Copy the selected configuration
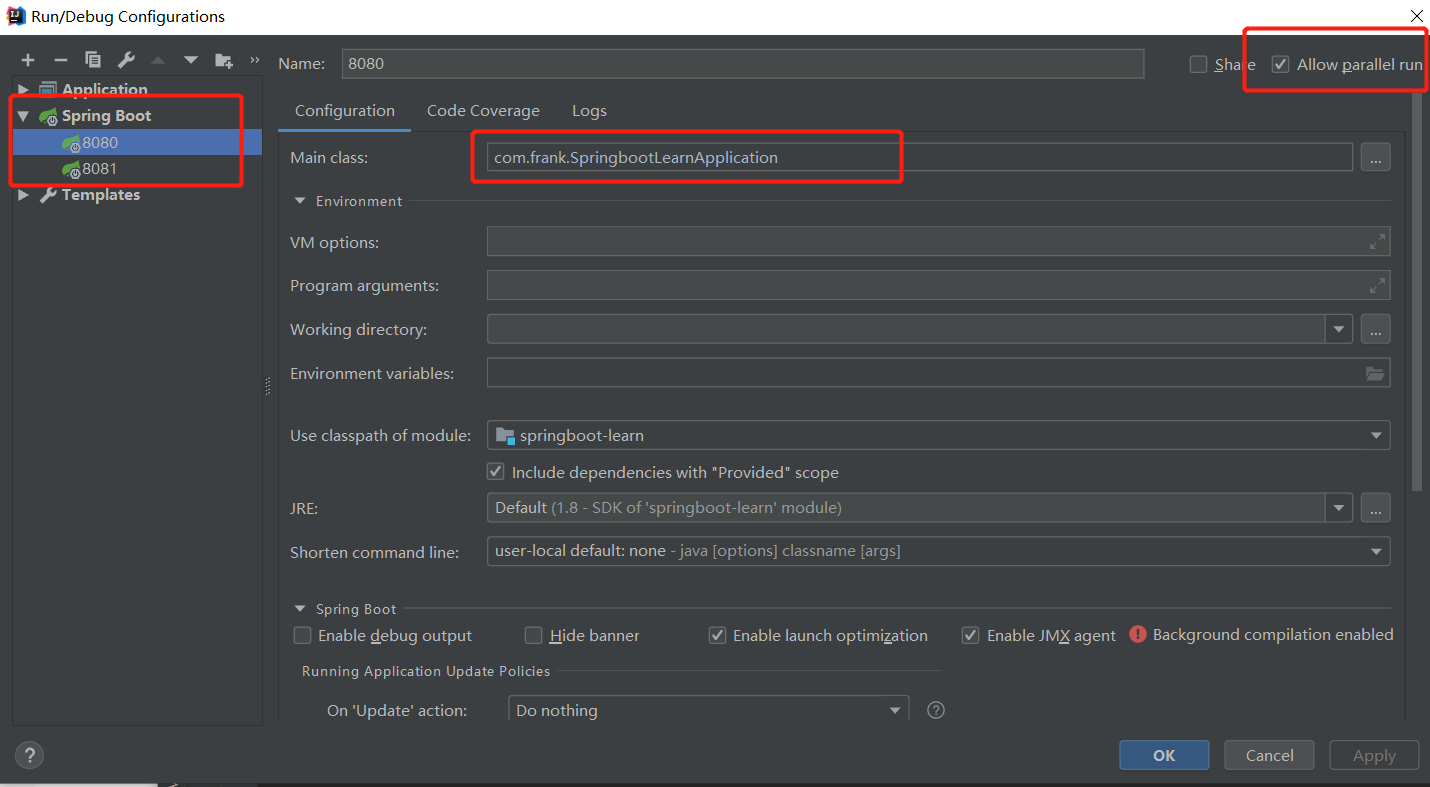 coord(93,60)
